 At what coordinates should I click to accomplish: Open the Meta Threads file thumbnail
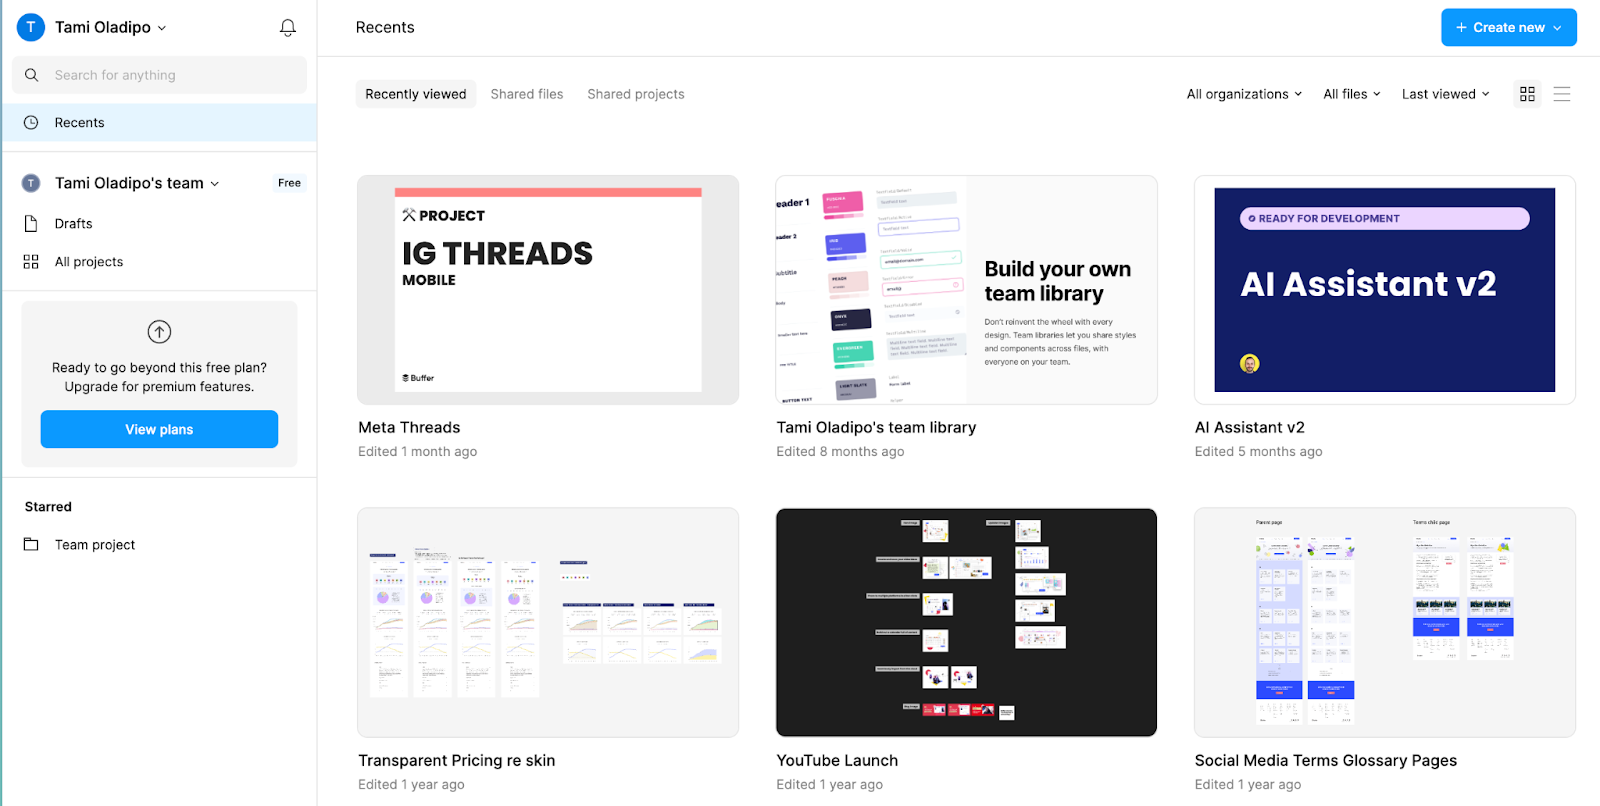548,290
